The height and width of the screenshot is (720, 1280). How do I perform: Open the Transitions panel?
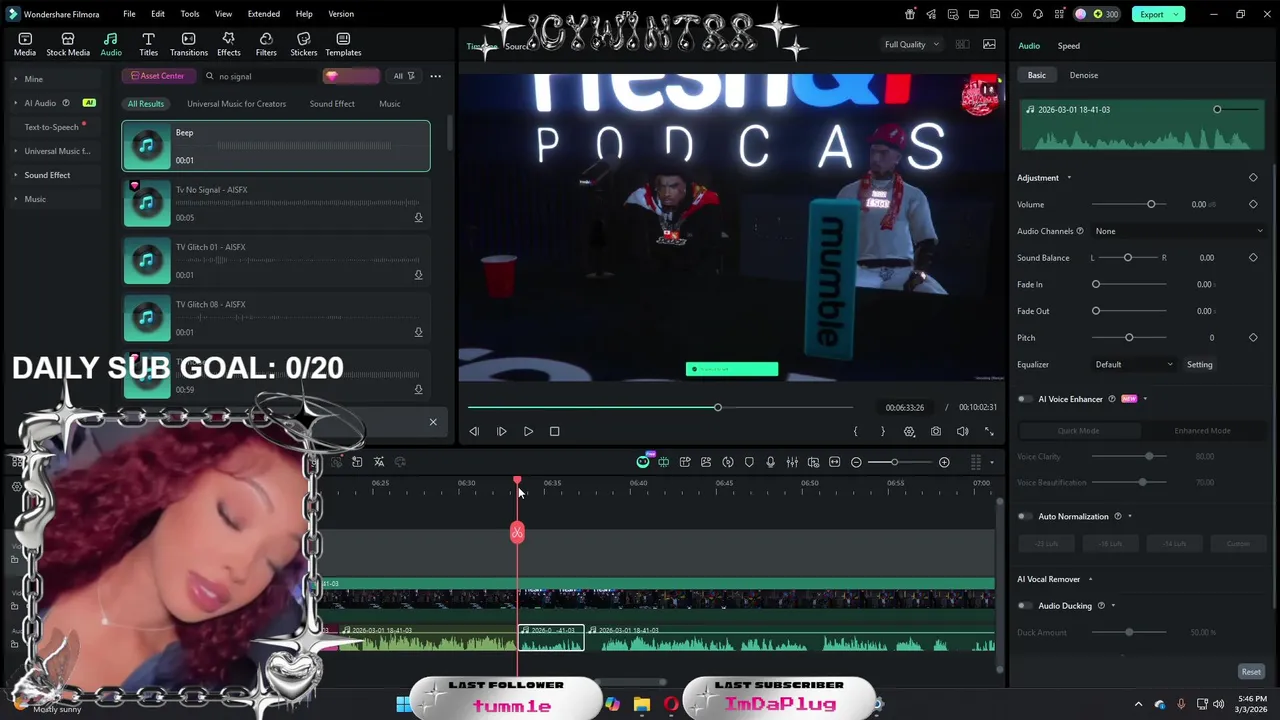pyautogui.click(x=188, y=44)
